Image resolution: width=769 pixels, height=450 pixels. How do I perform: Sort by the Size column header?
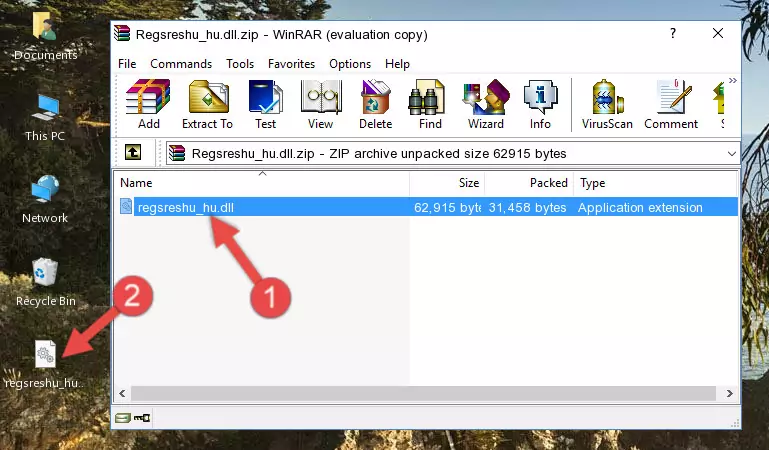pyautogui.click(x=447, y=183)
